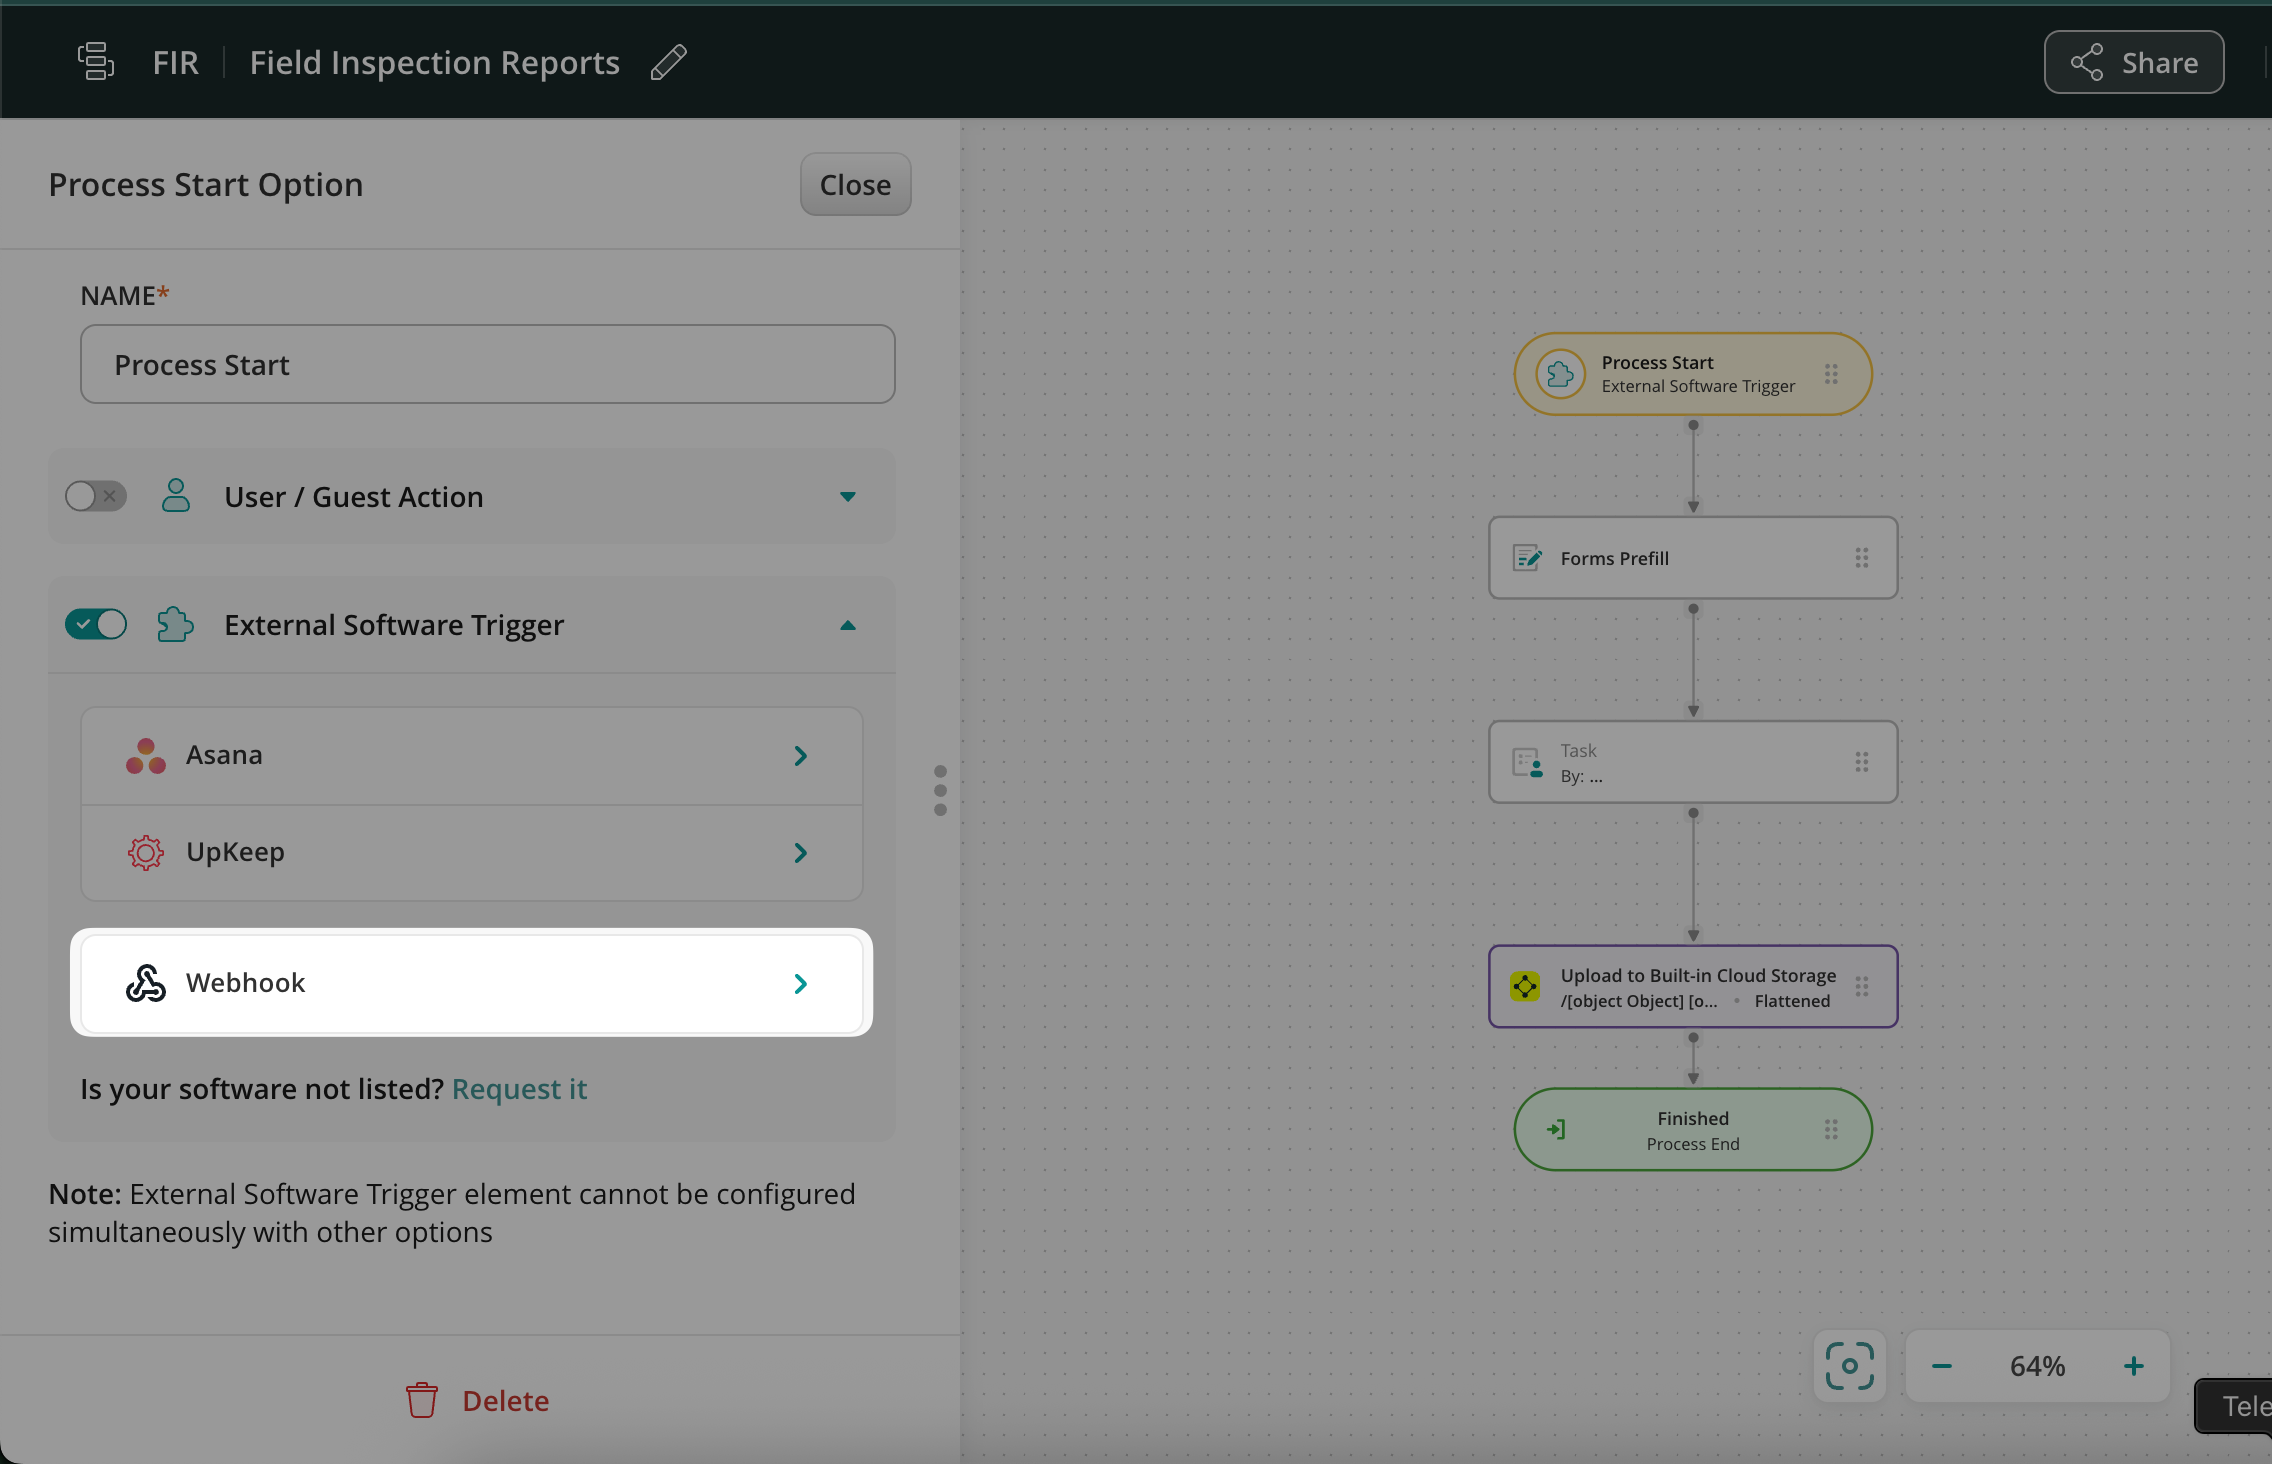Click the Request it link
The height and width of the screenshot is (1464, 2272).
pos(519,1089)
